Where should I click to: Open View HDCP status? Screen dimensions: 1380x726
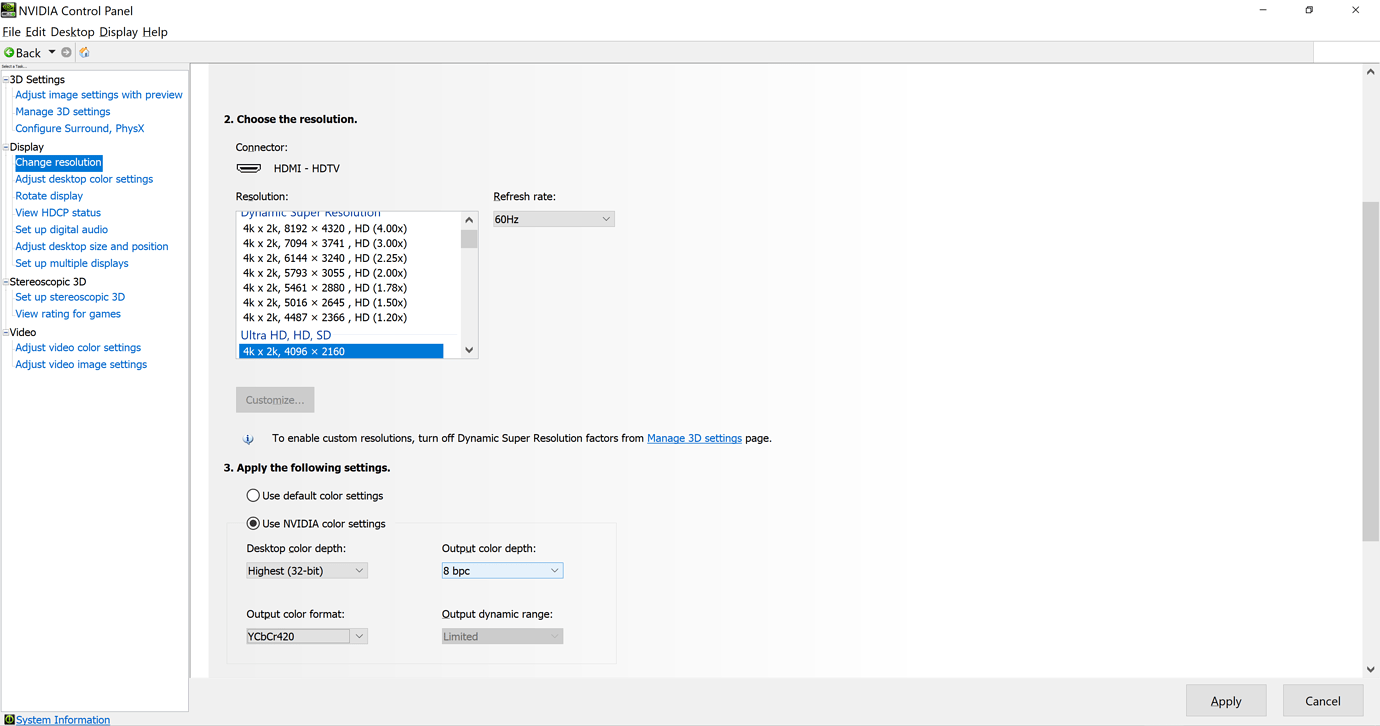pos(58,213)
